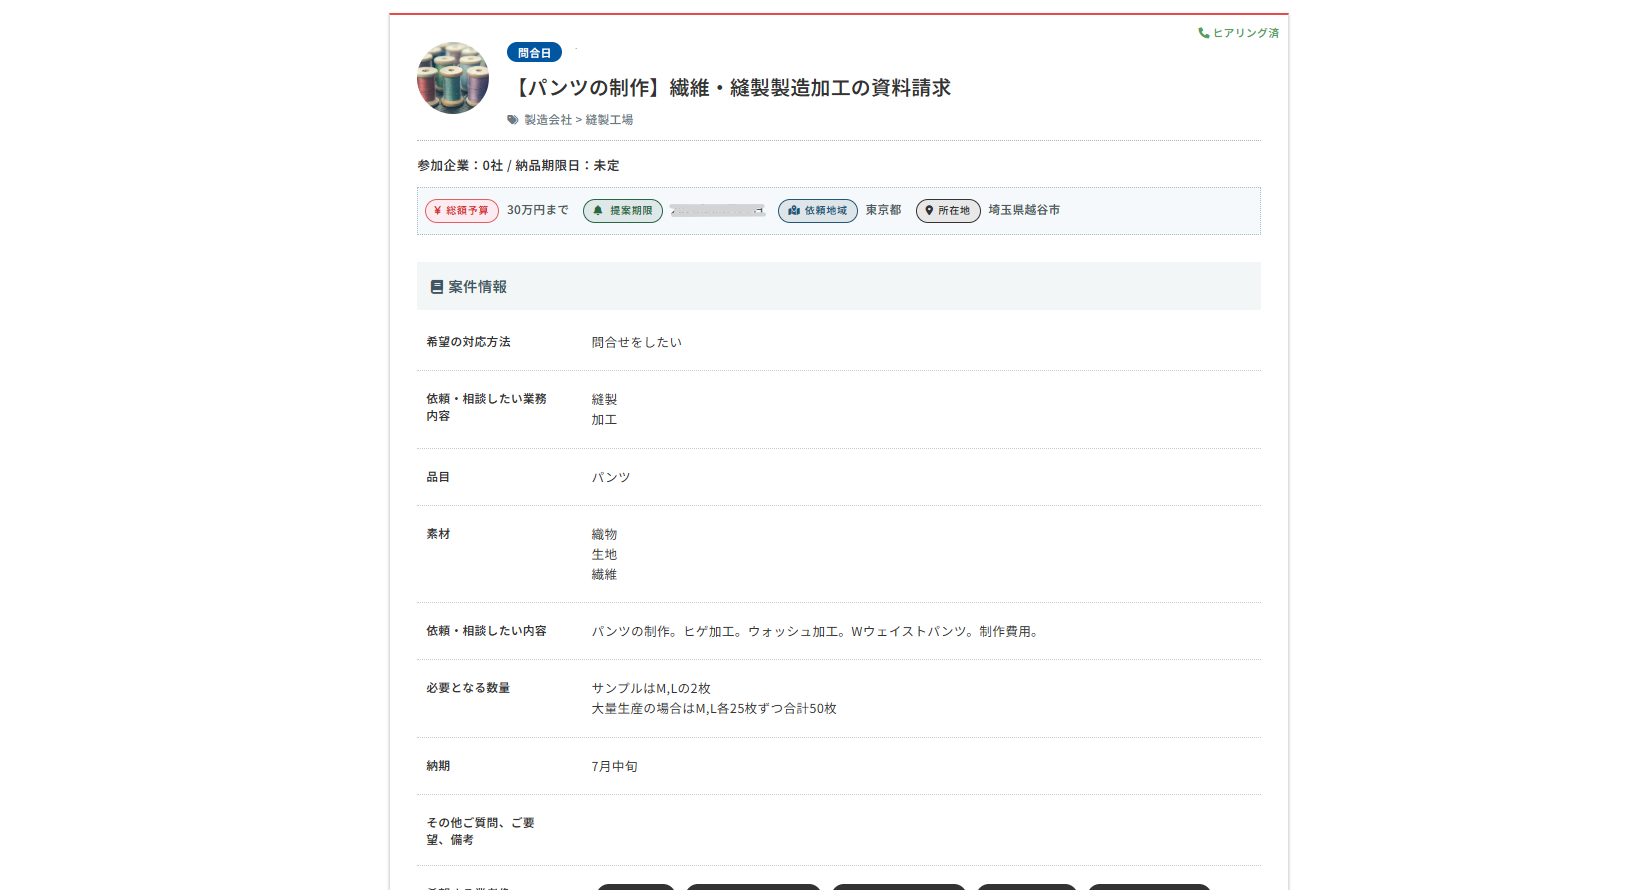Click the location pin icon in 所在地

(929, 211)
